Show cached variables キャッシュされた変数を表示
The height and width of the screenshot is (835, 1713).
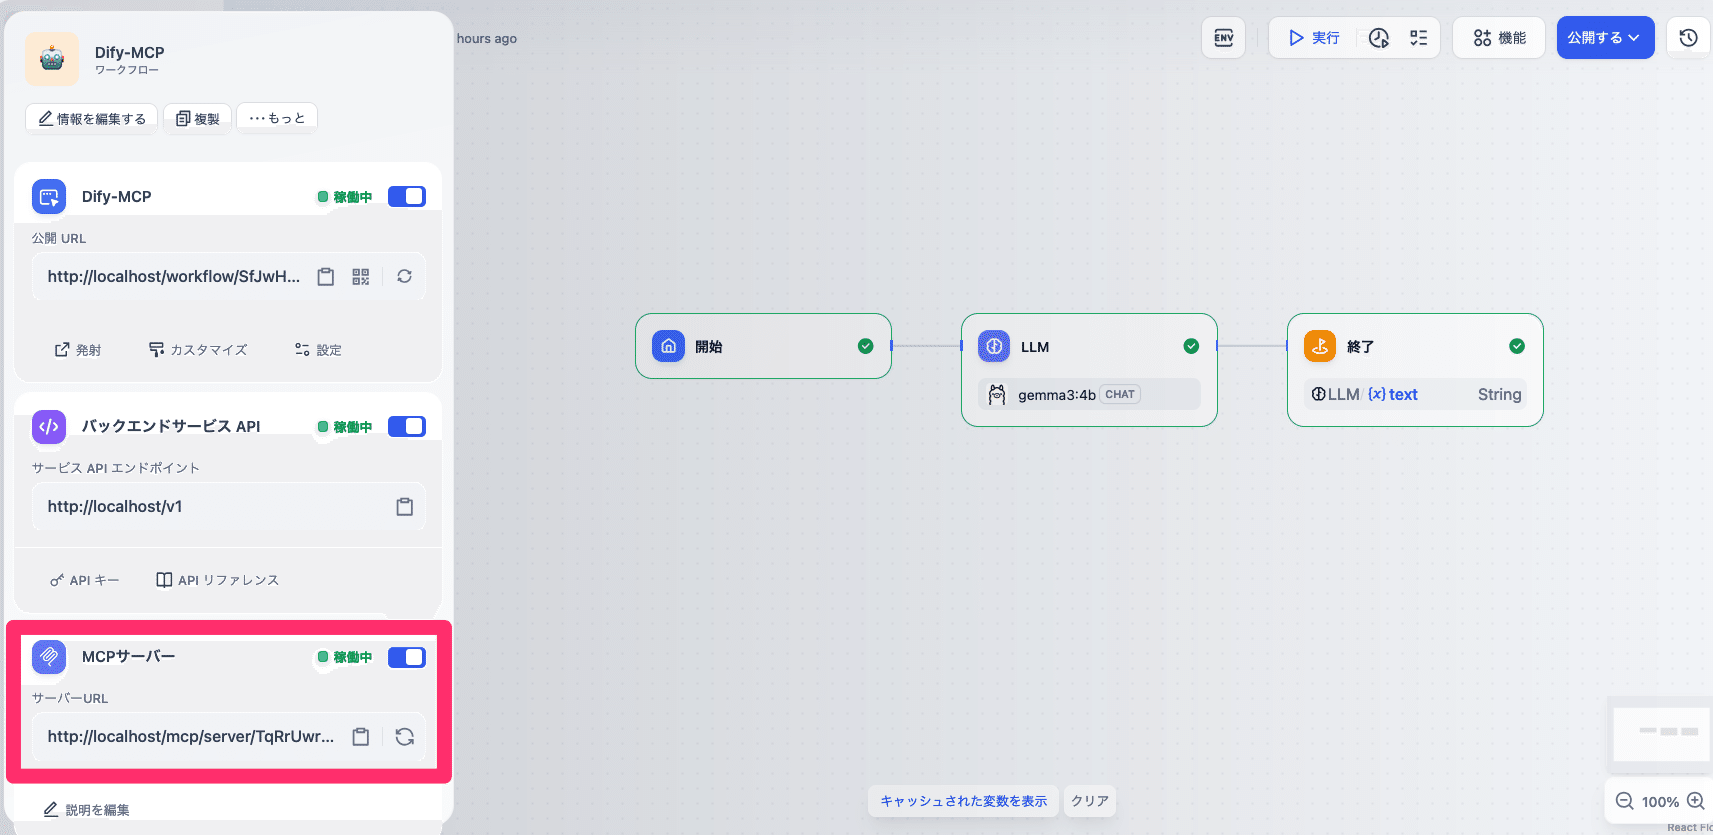964,801
